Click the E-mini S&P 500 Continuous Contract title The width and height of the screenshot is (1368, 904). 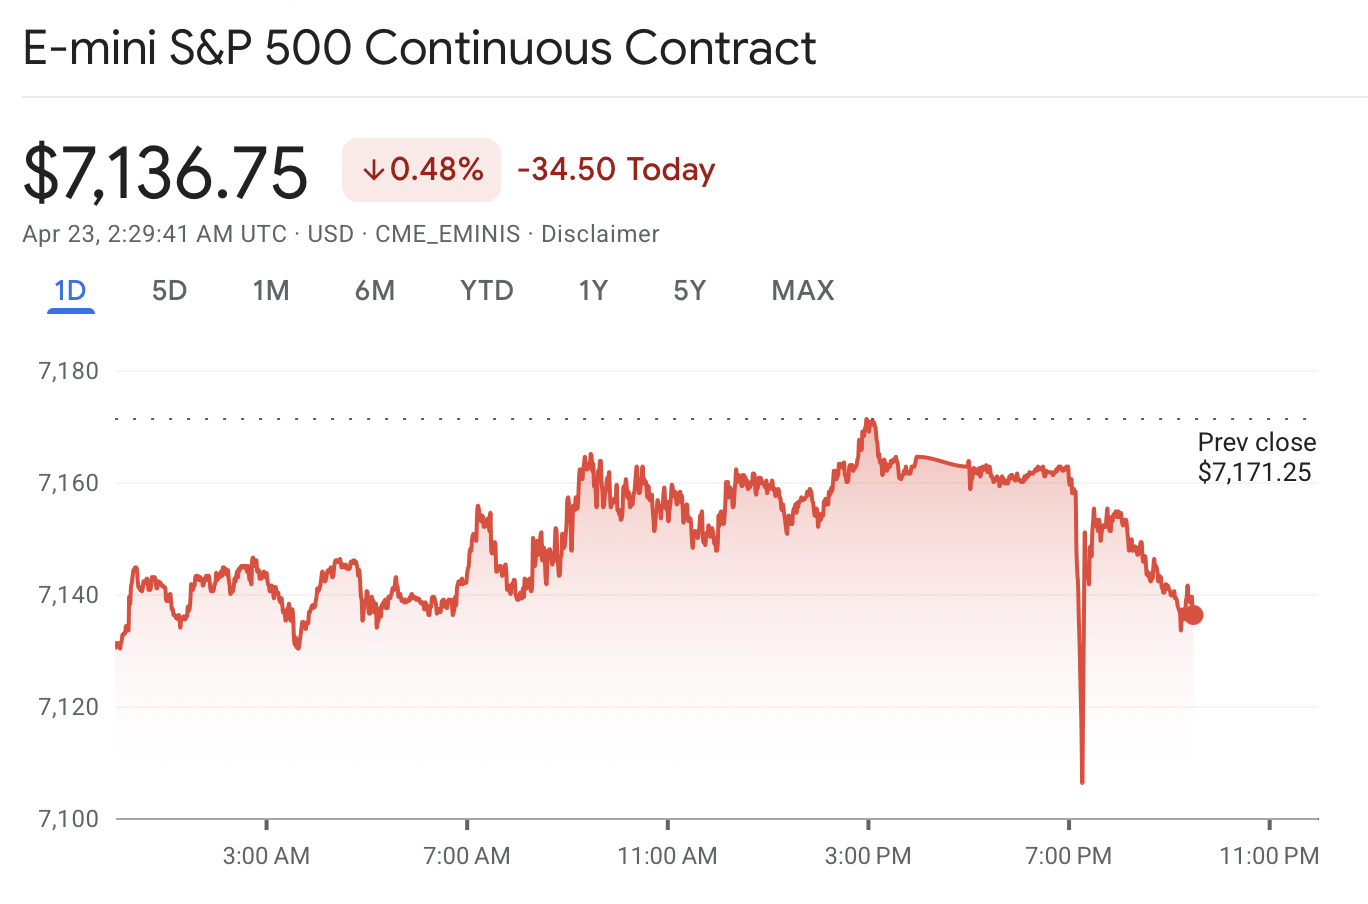click(x=420, y=48)
